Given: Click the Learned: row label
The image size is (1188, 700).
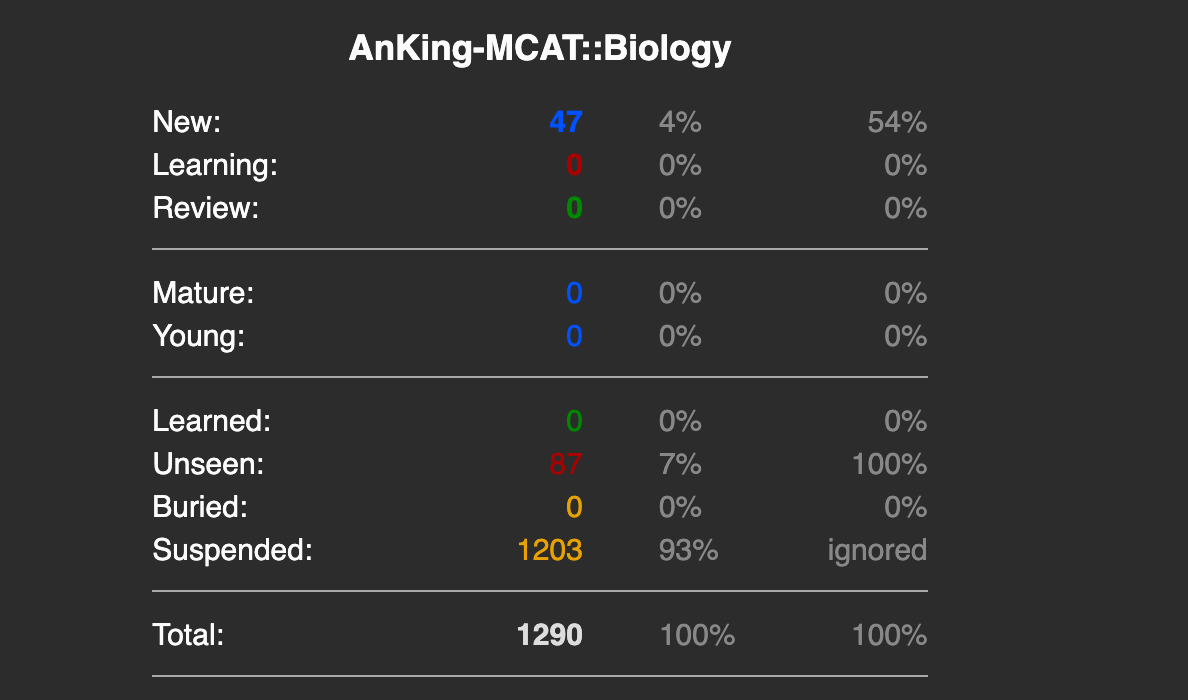Looking at the screenshot, I should point(211,421).
